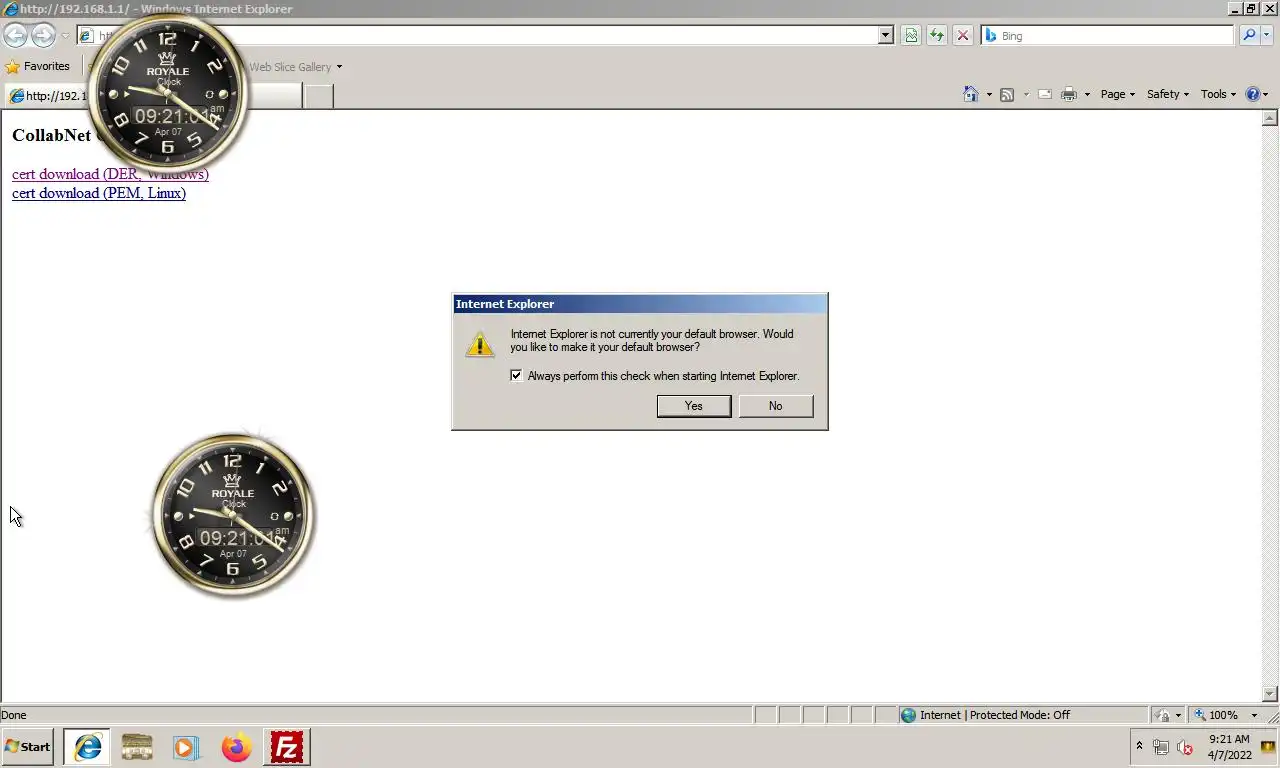1280x768 pixels.
Task: Click the Favorites button label
Action: tap(47, 67)
